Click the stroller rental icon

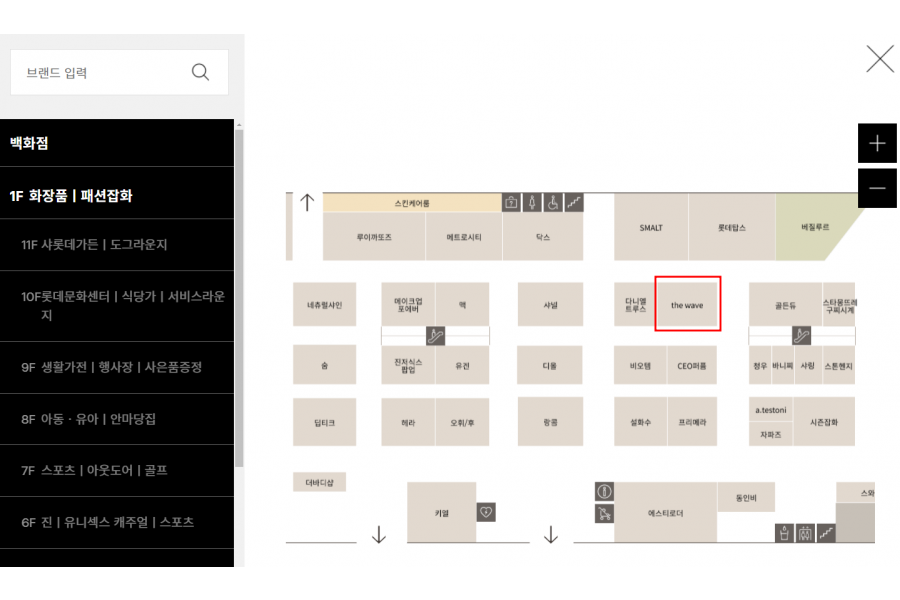click(604, 513)
